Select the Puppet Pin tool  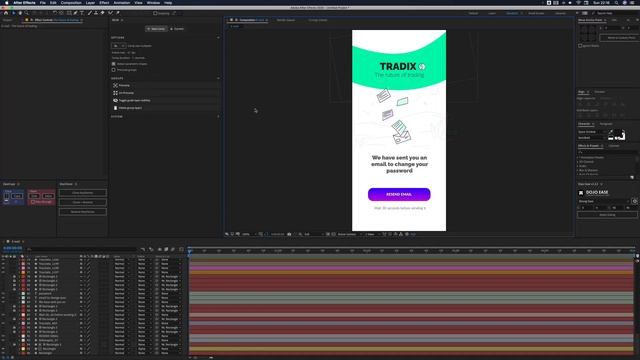(x=118, y=13)
